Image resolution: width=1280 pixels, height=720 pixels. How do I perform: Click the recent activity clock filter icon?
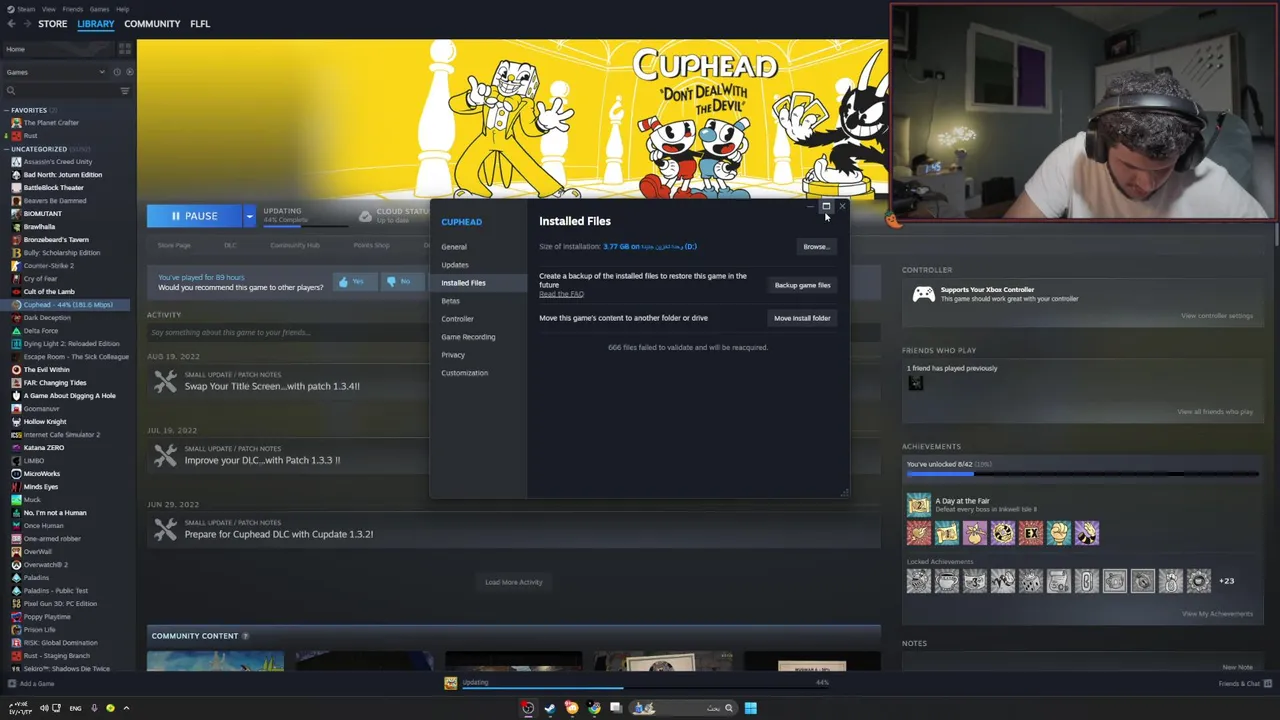pos(117,72)
